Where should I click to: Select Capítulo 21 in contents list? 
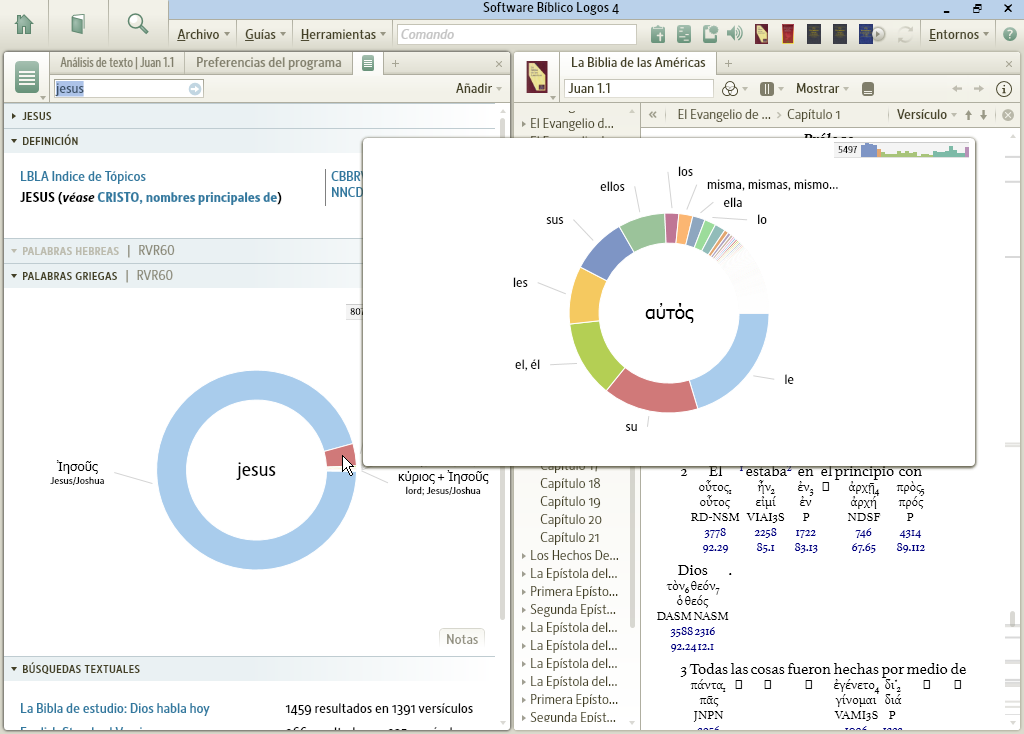coord(569,537)
